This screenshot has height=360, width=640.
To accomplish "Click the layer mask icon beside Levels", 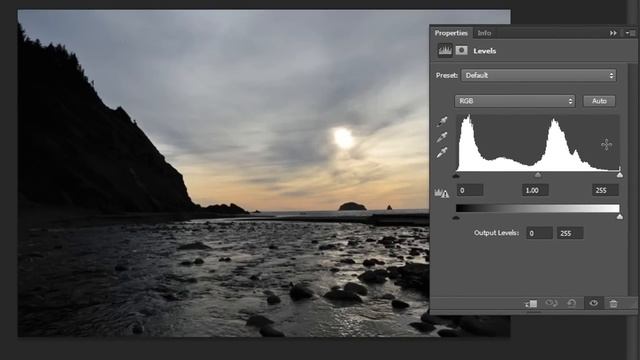I will click(x=462, y=50).
